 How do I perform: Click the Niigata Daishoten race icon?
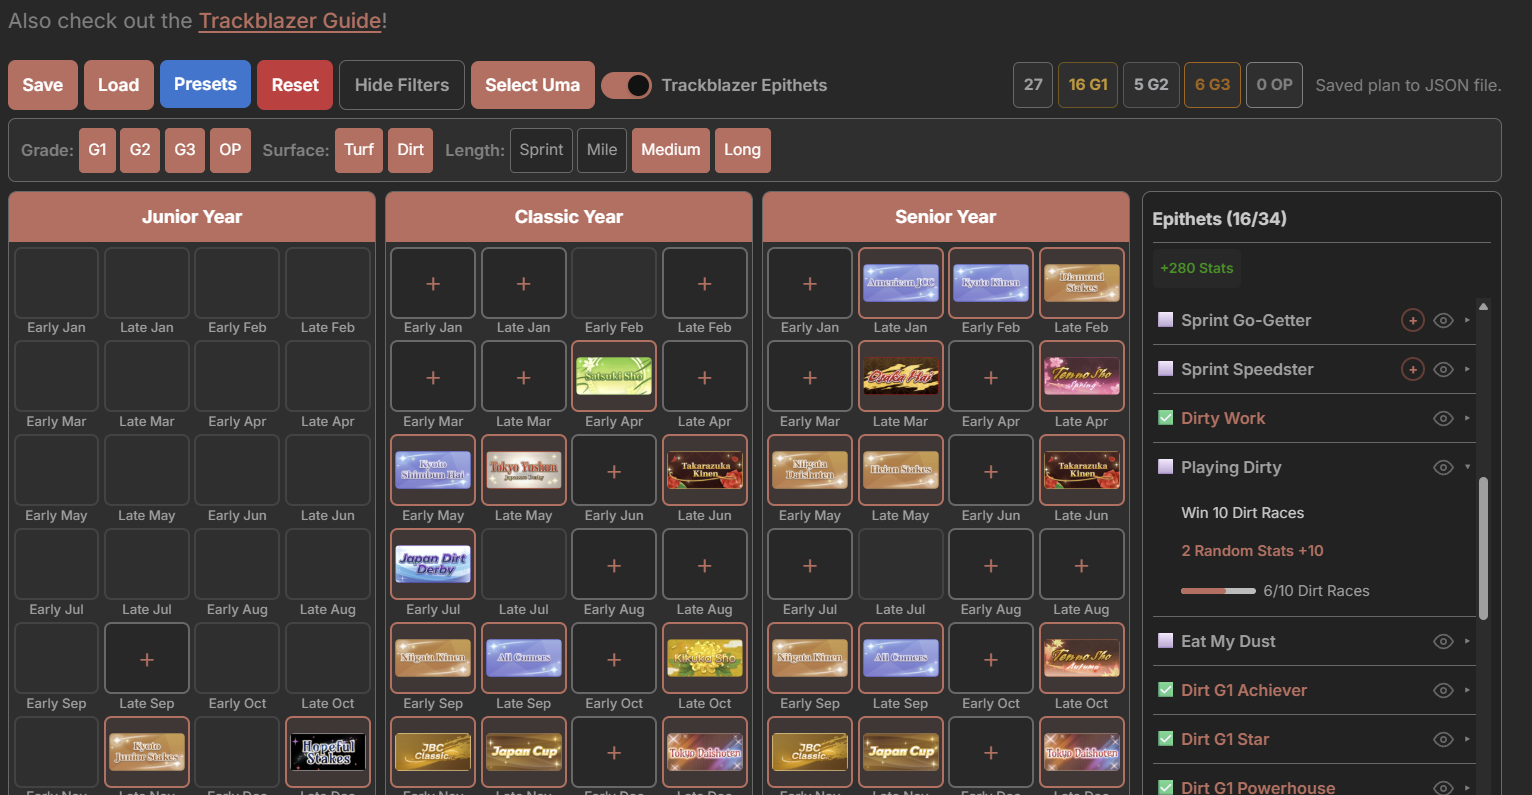pyautogui.click(x=810, y=470)
